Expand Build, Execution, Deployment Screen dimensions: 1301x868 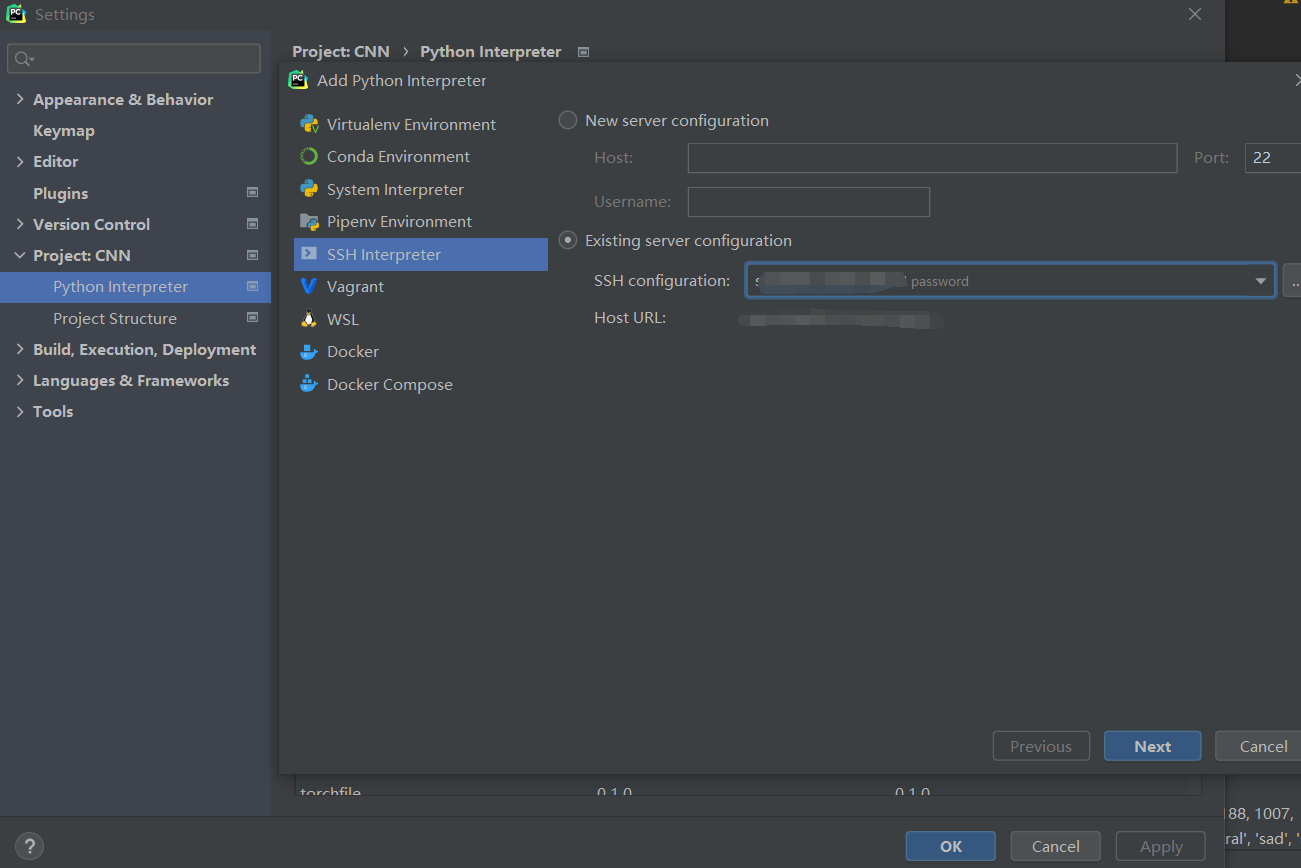(x=19, y=349)
